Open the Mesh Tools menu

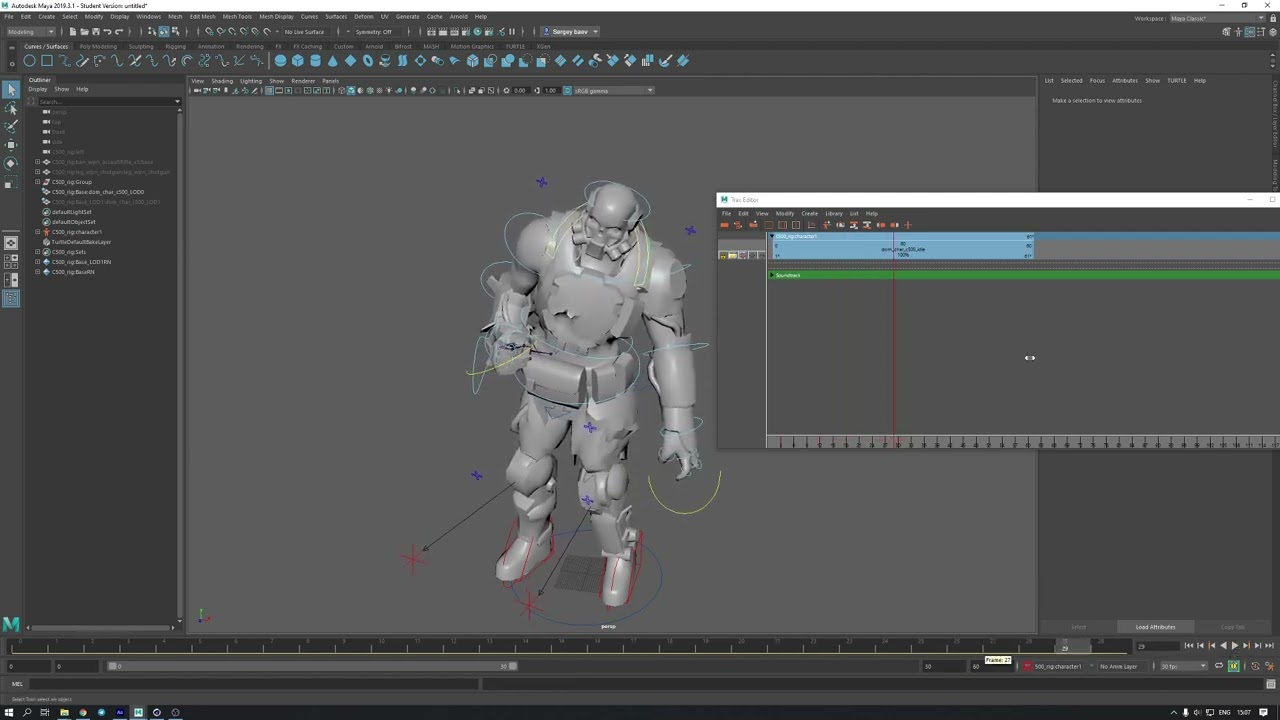coord(237,16)
